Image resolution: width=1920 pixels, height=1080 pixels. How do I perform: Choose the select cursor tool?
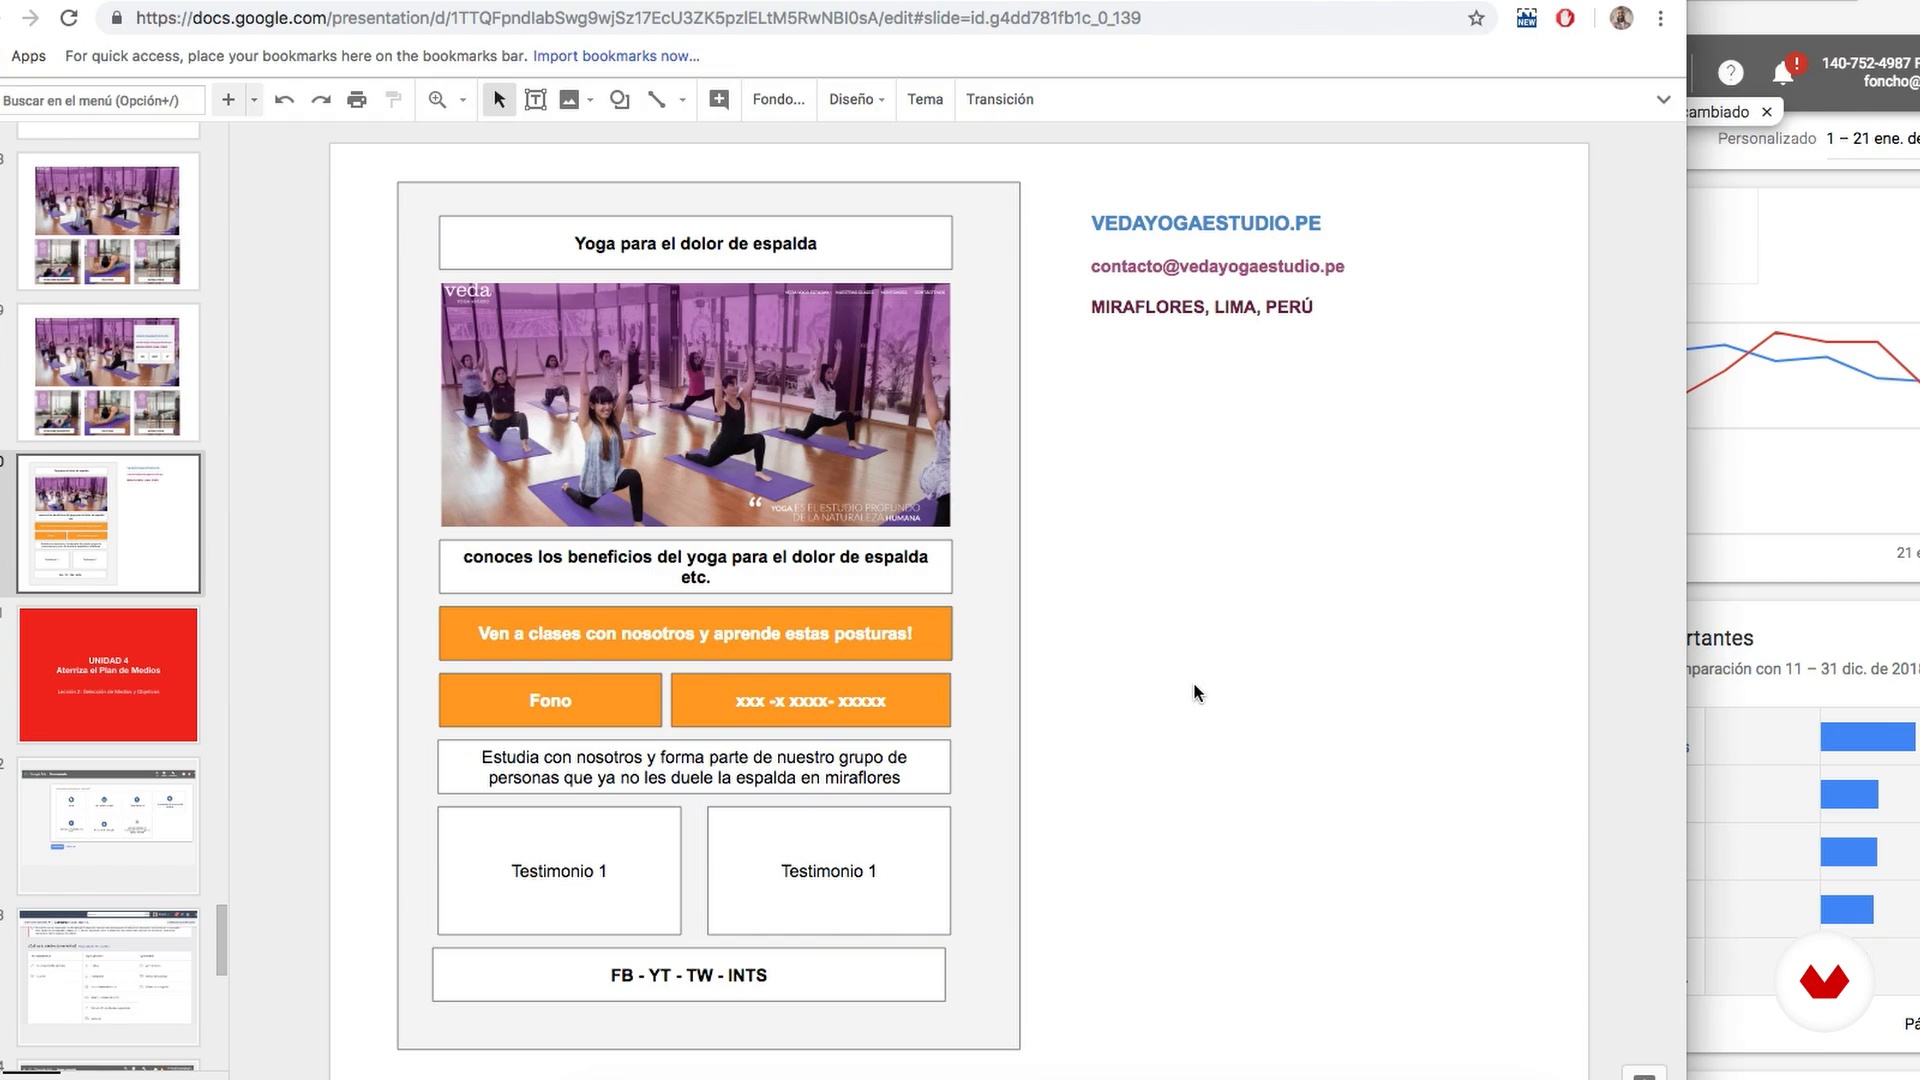[x=499, y=99]
